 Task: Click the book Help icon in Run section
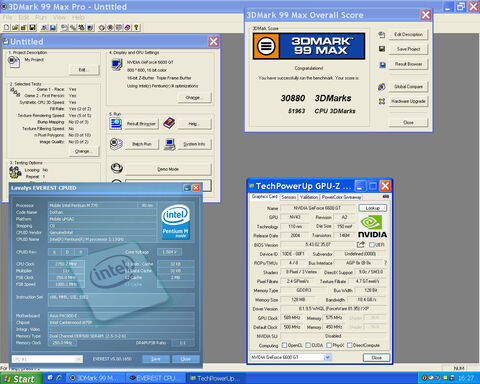pos(169,123)
